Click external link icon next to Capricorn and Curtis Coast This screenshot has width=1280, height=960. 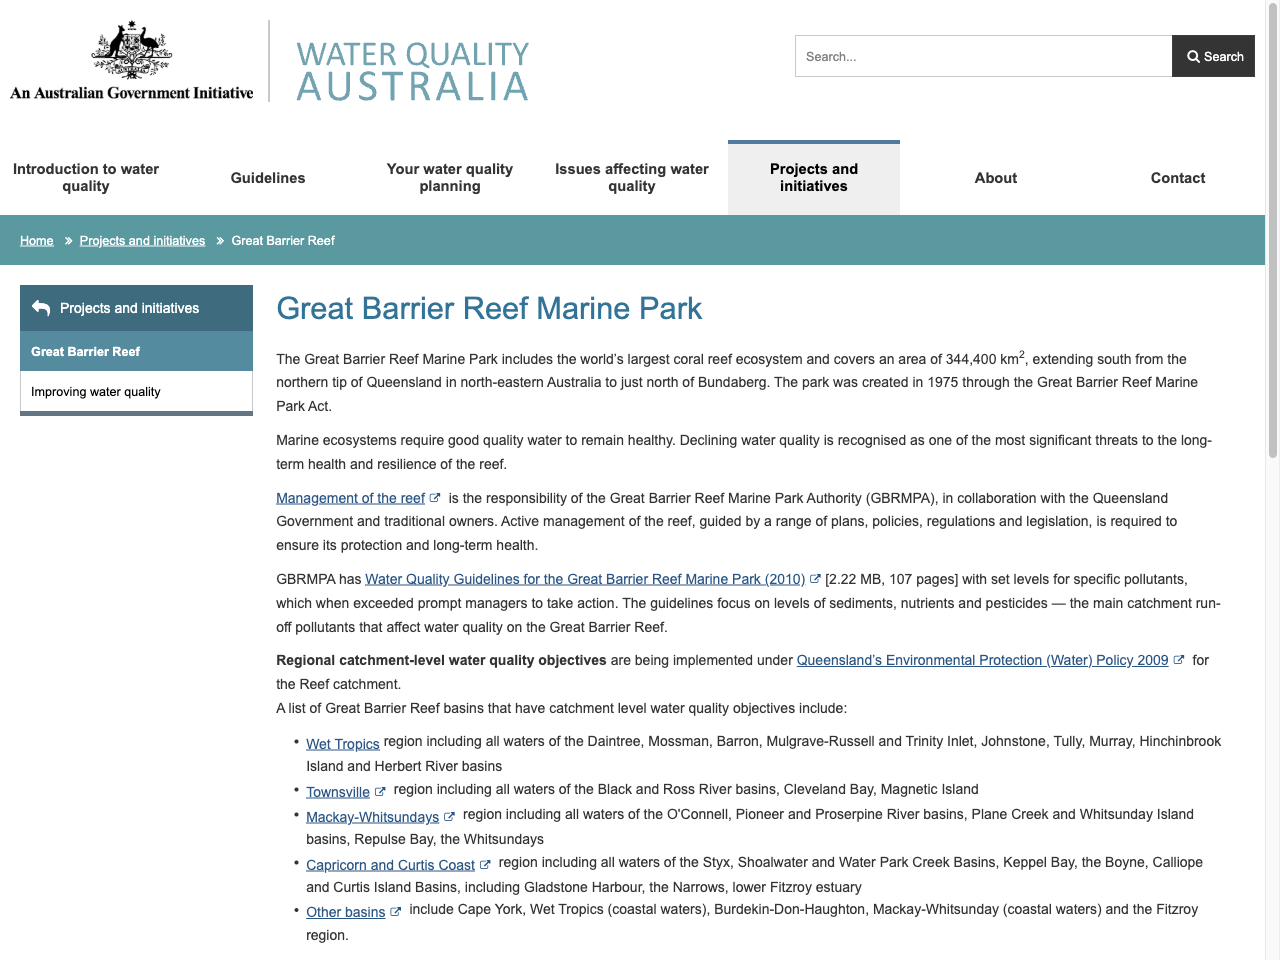pyautogui.click(x=485, y=865)
